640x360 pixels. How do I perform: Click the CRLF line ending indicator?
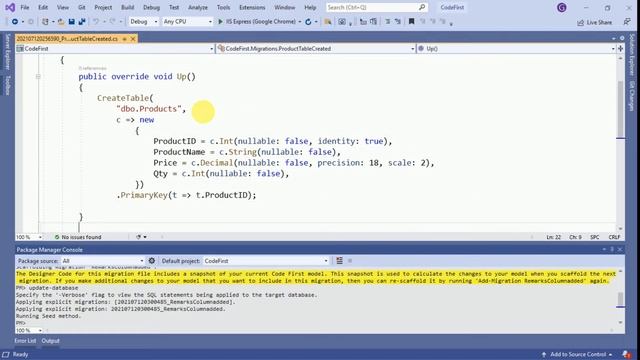(614, 237)
